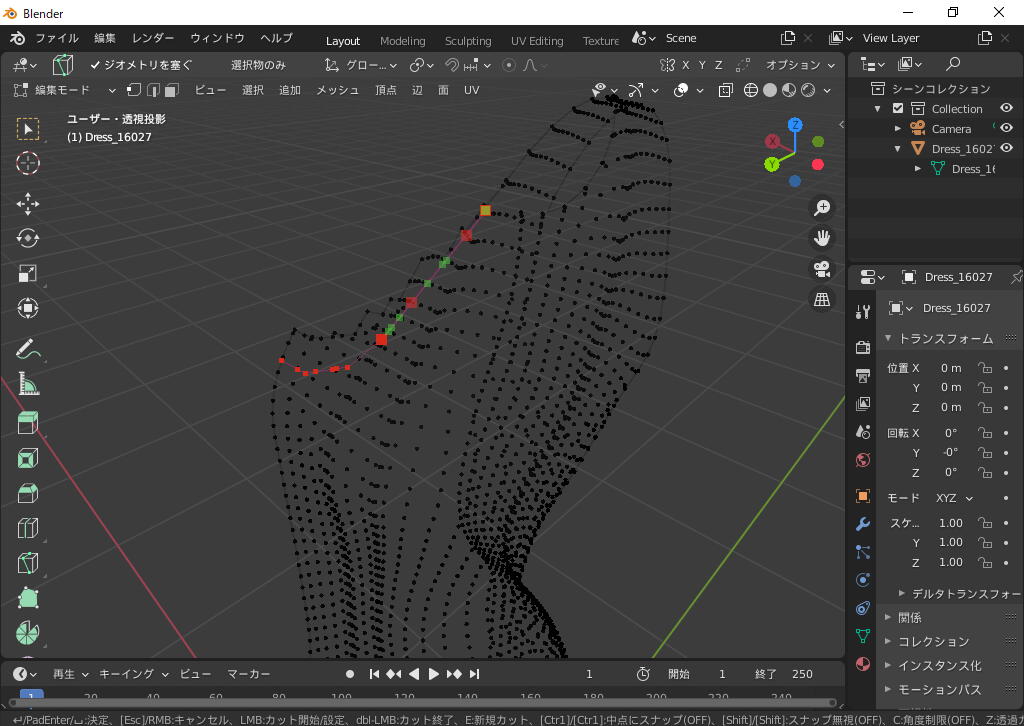This screenshot has width=1024, height=726.
Task: Click the 選択物のみ button
Action: 258,65
